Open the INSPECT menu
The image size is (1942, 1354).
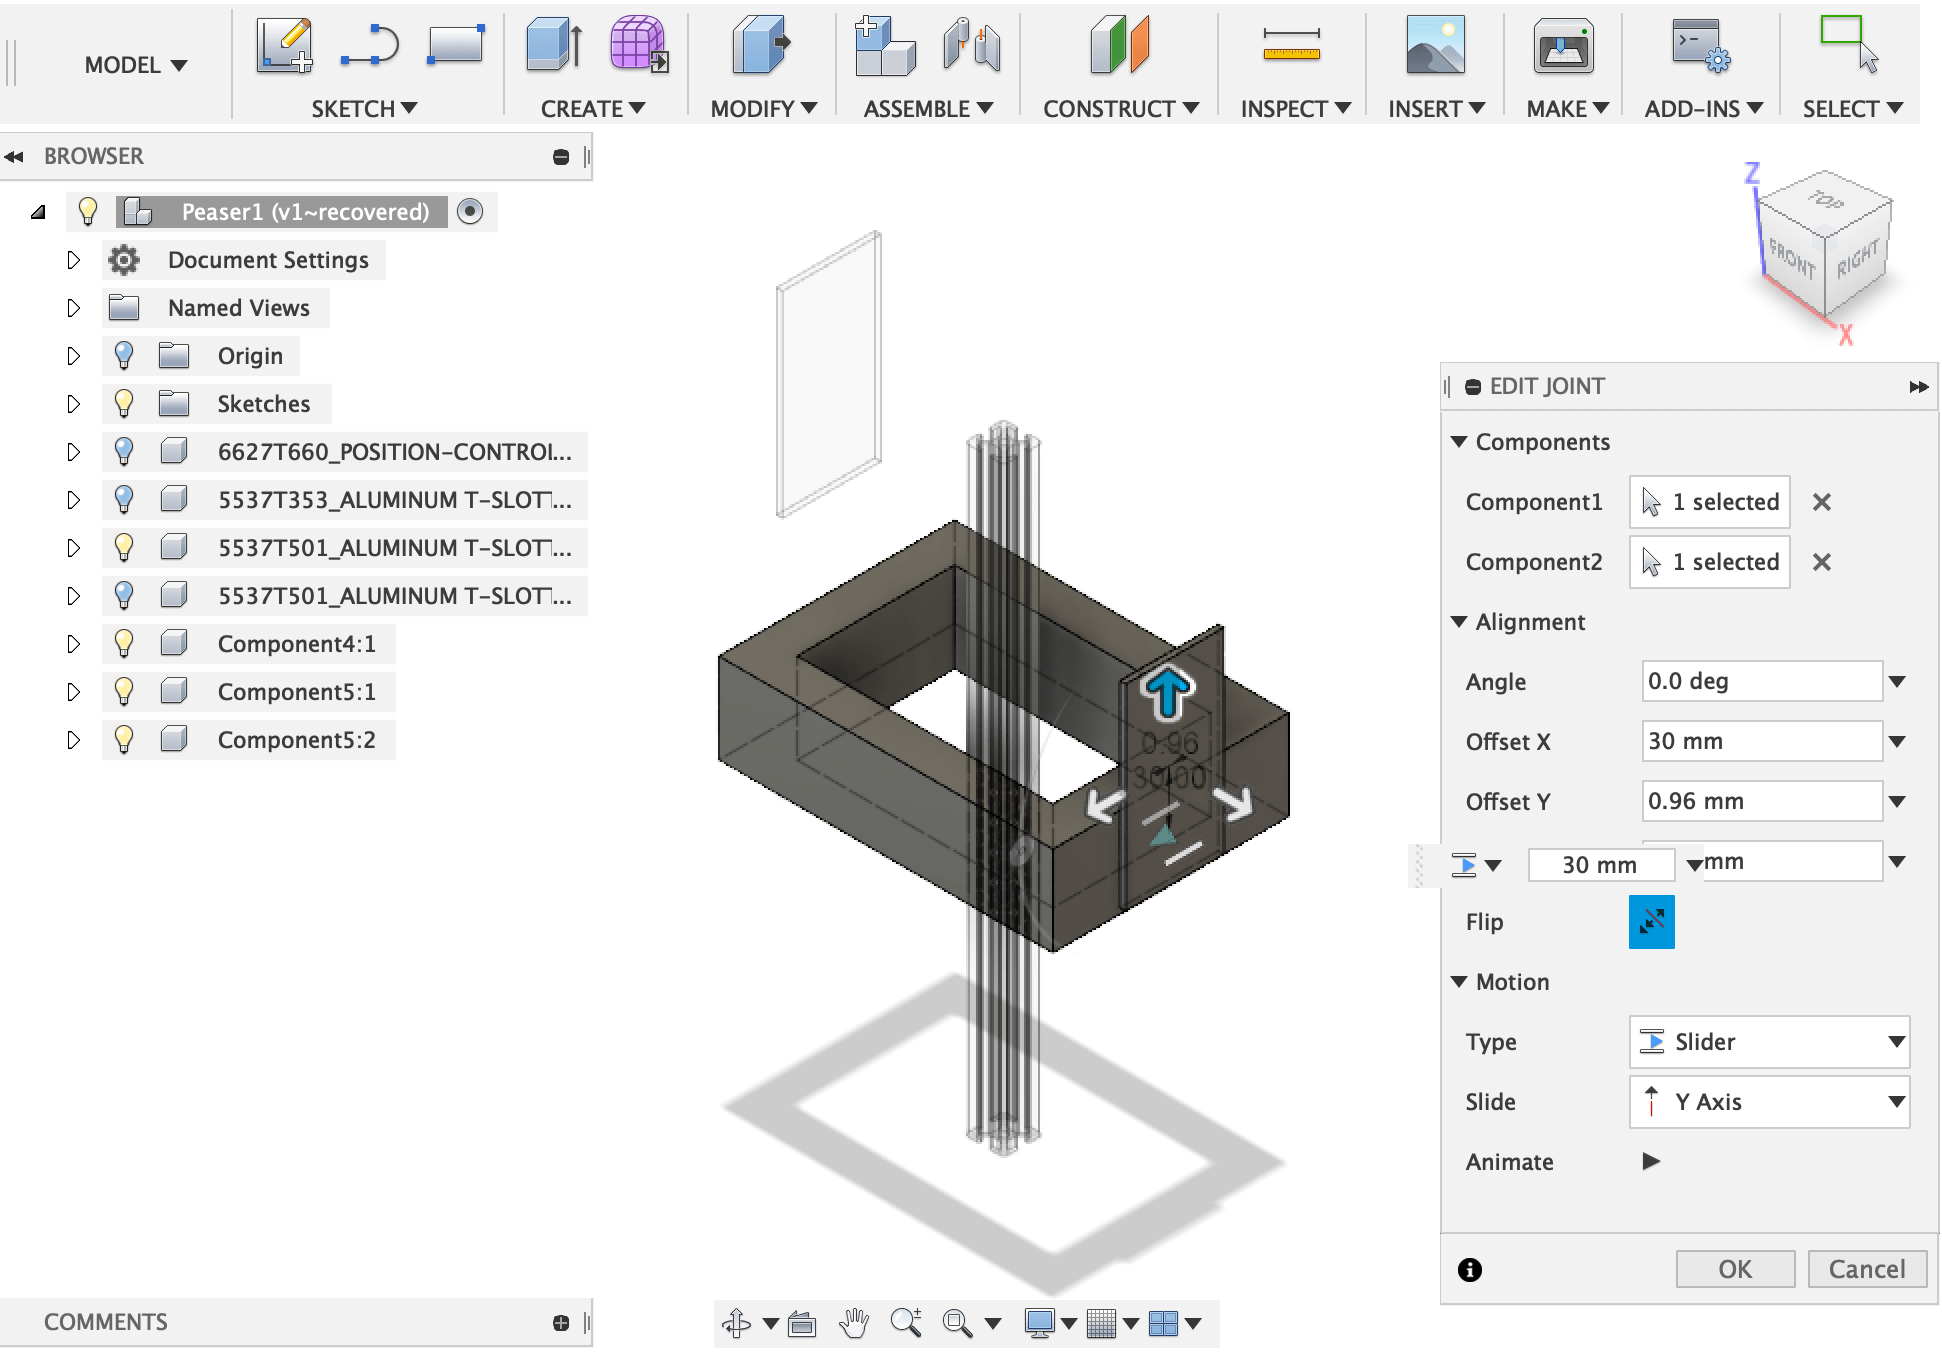pos(1294,108)
